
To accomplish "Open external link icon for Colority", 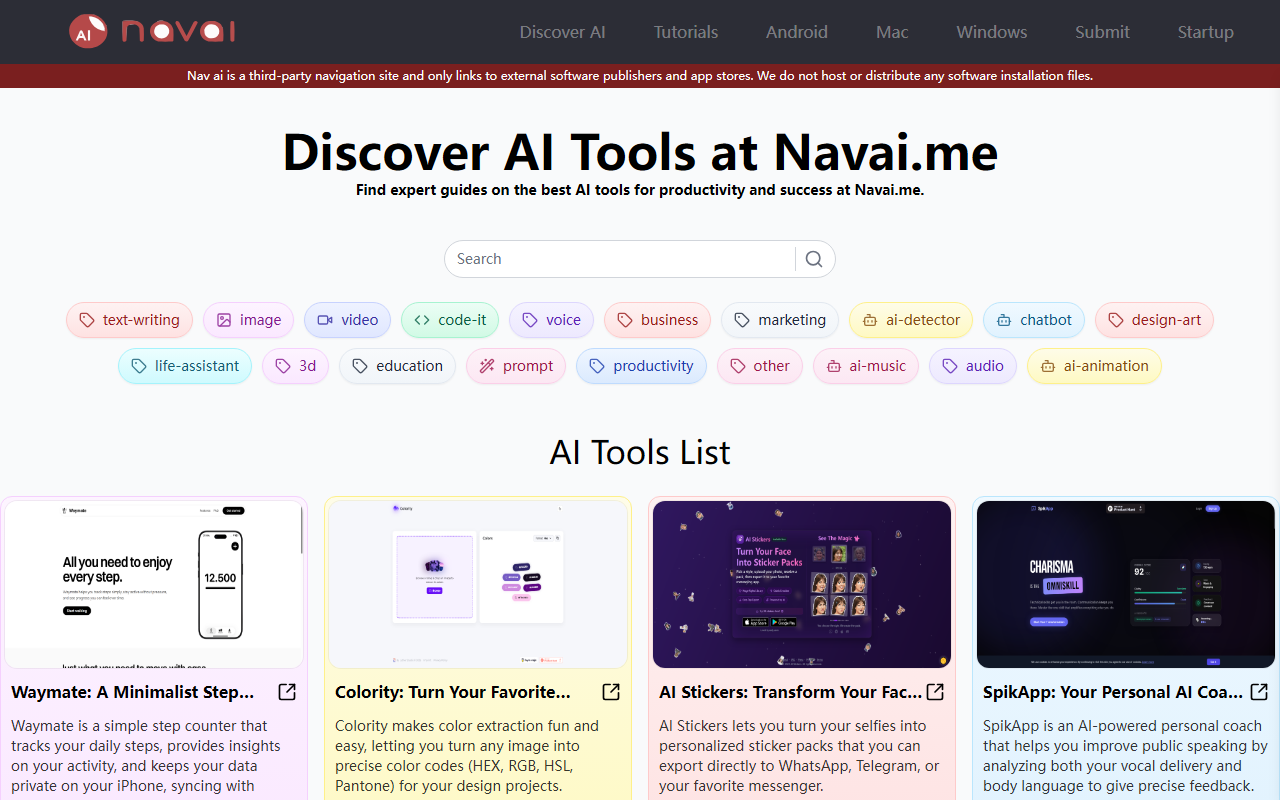I will click(611, 692).
